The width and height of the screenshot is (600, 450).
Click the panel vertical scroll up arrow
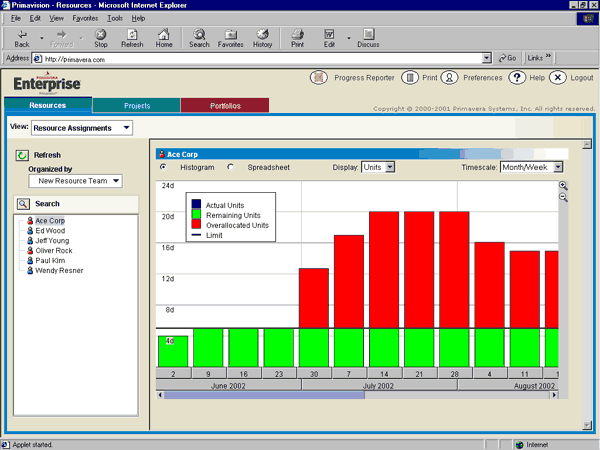(x=587, y=144)
